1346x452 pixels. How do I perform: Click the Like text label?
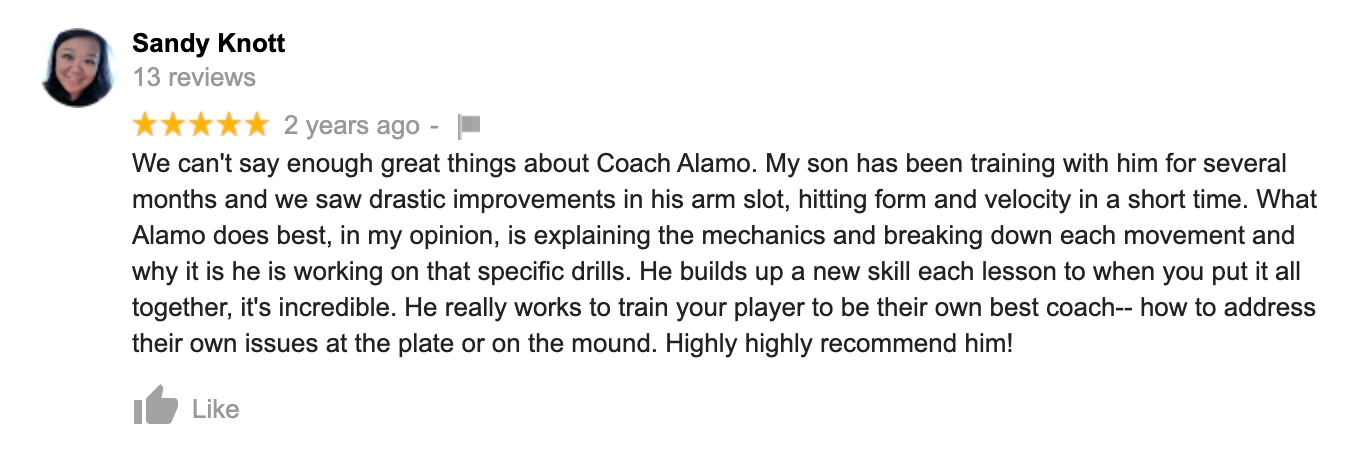[215, 409]
